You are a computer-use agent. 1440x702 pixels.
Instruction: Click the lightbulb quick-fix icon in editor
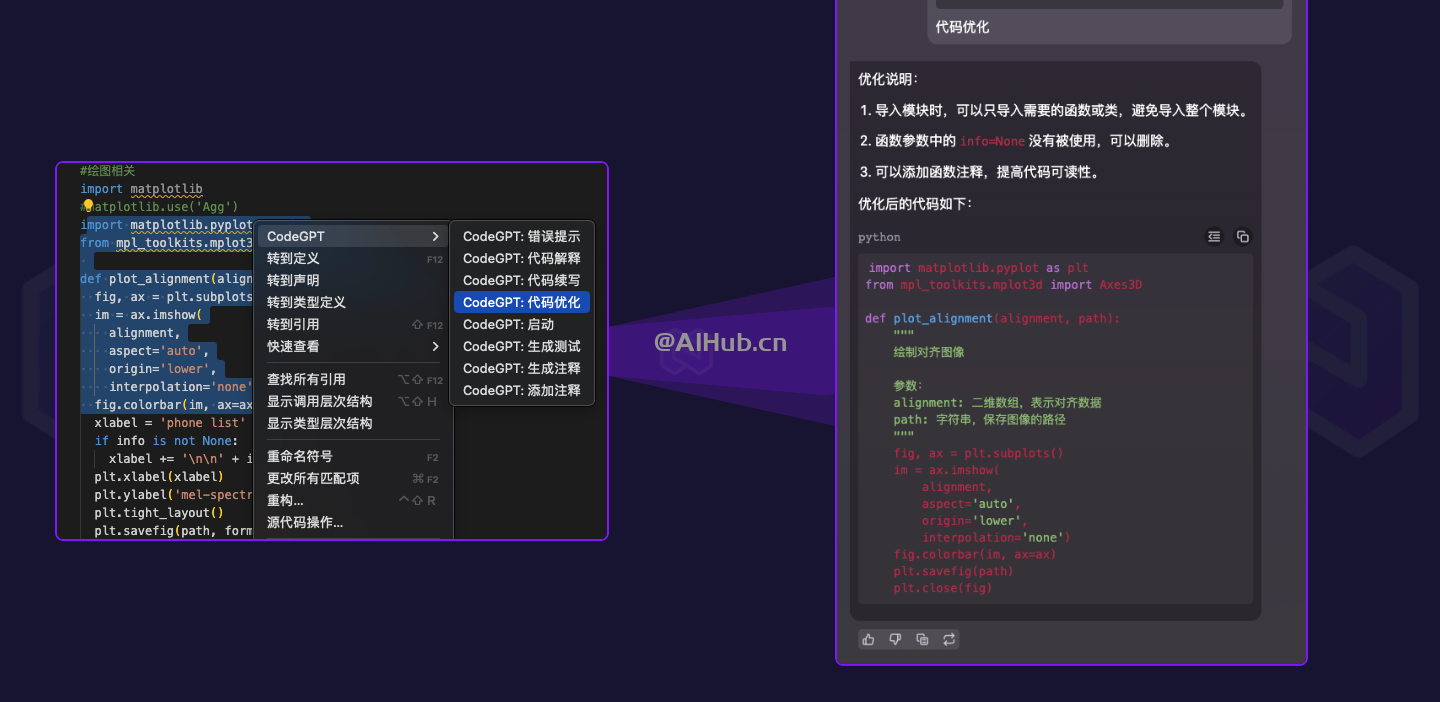click(x=87, y=205)
